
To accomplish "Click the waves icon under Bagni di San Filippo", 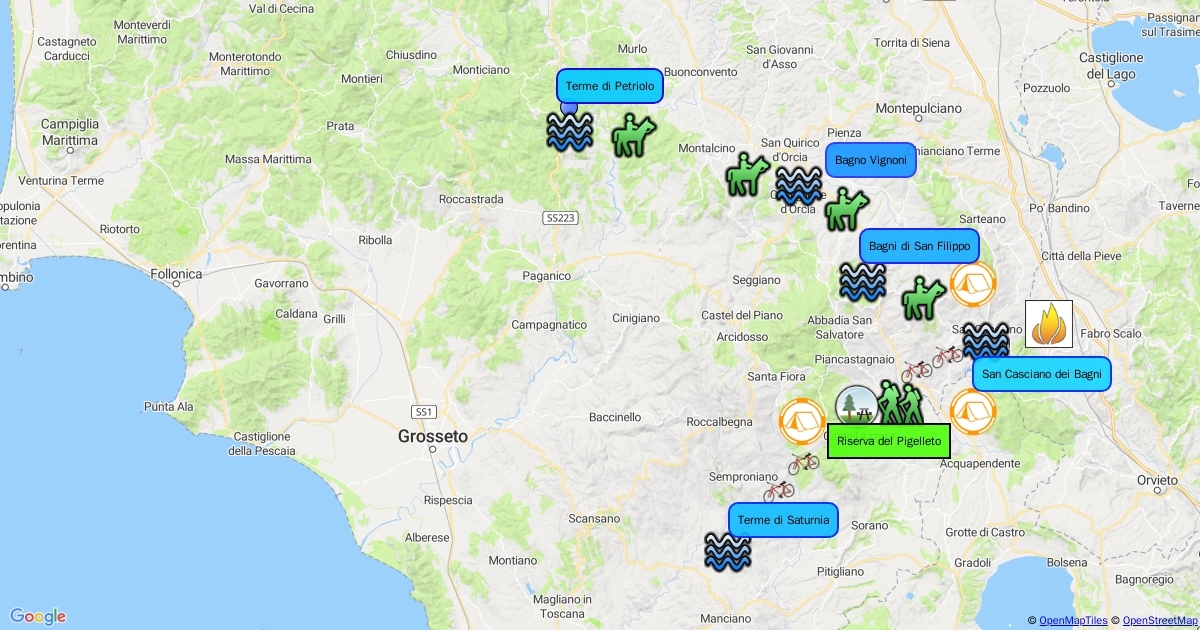I will [862, 282].
